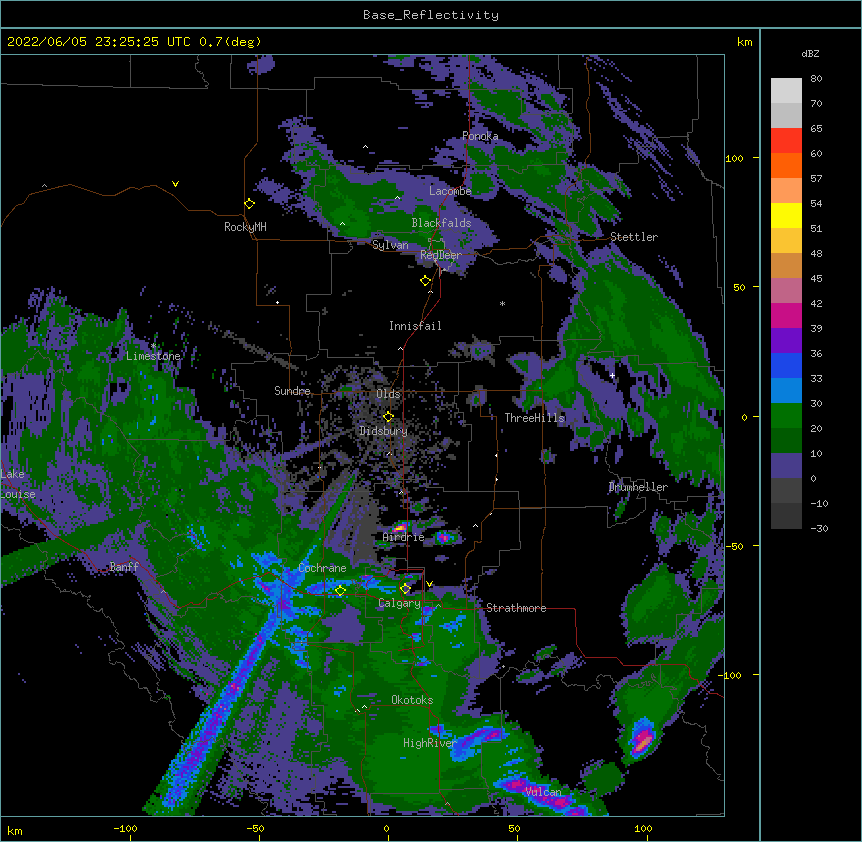The height and width of the screenshot is (842, 862).
Task: Click the Blackfalds city label
Action: click(441, 223)
